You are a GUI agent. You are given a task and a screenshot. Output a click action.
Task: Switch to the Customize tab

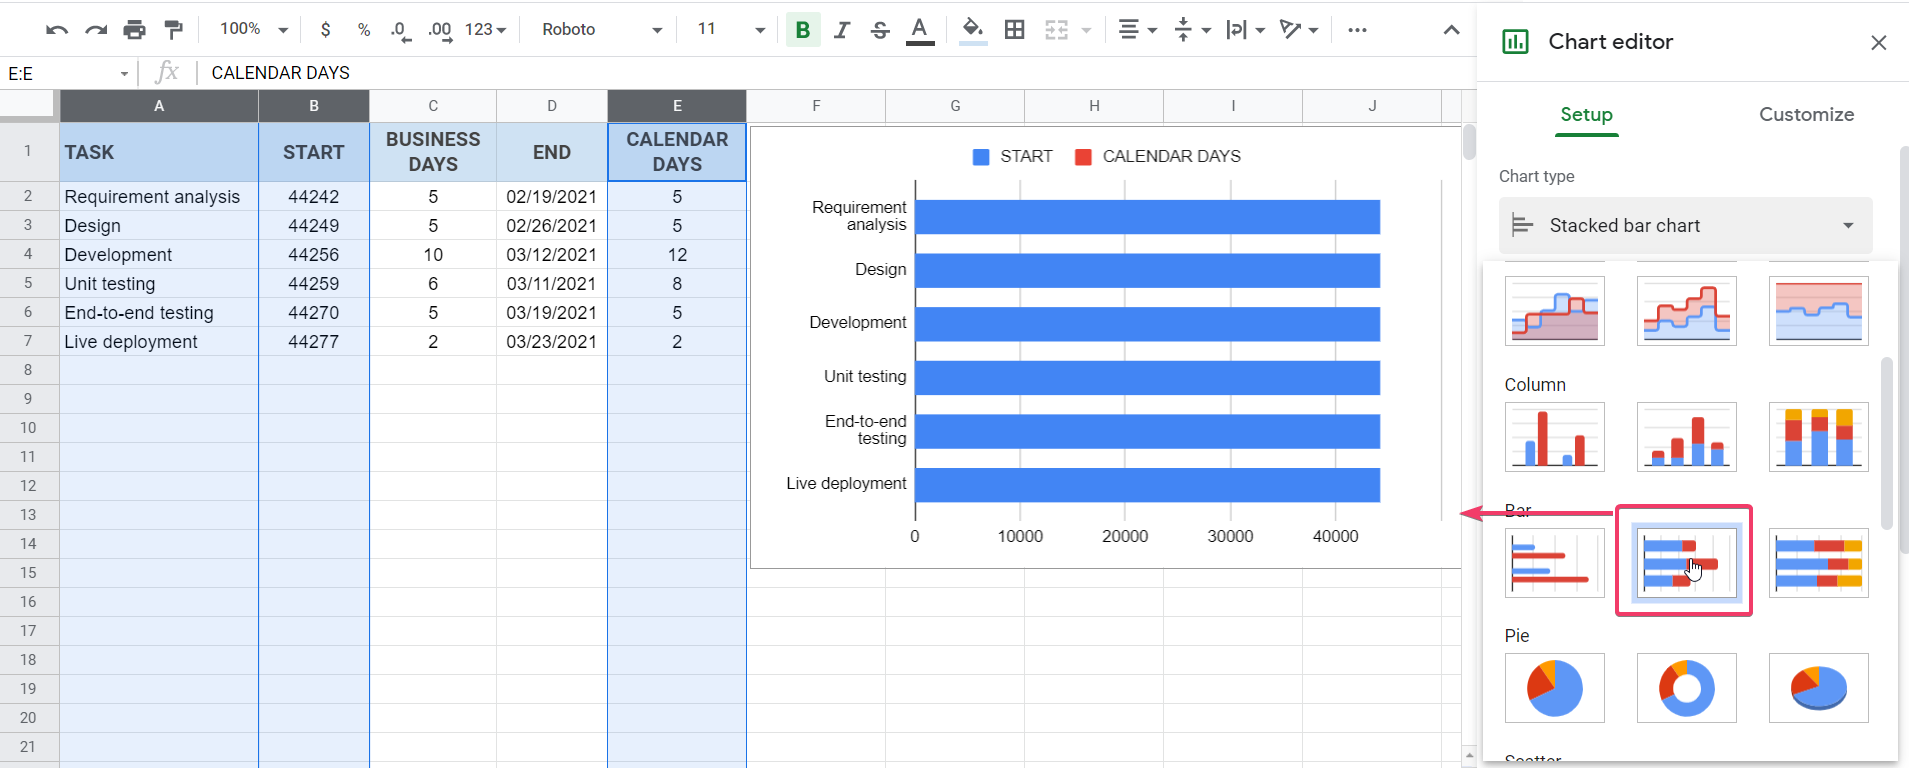click(x=1806, y=114)
